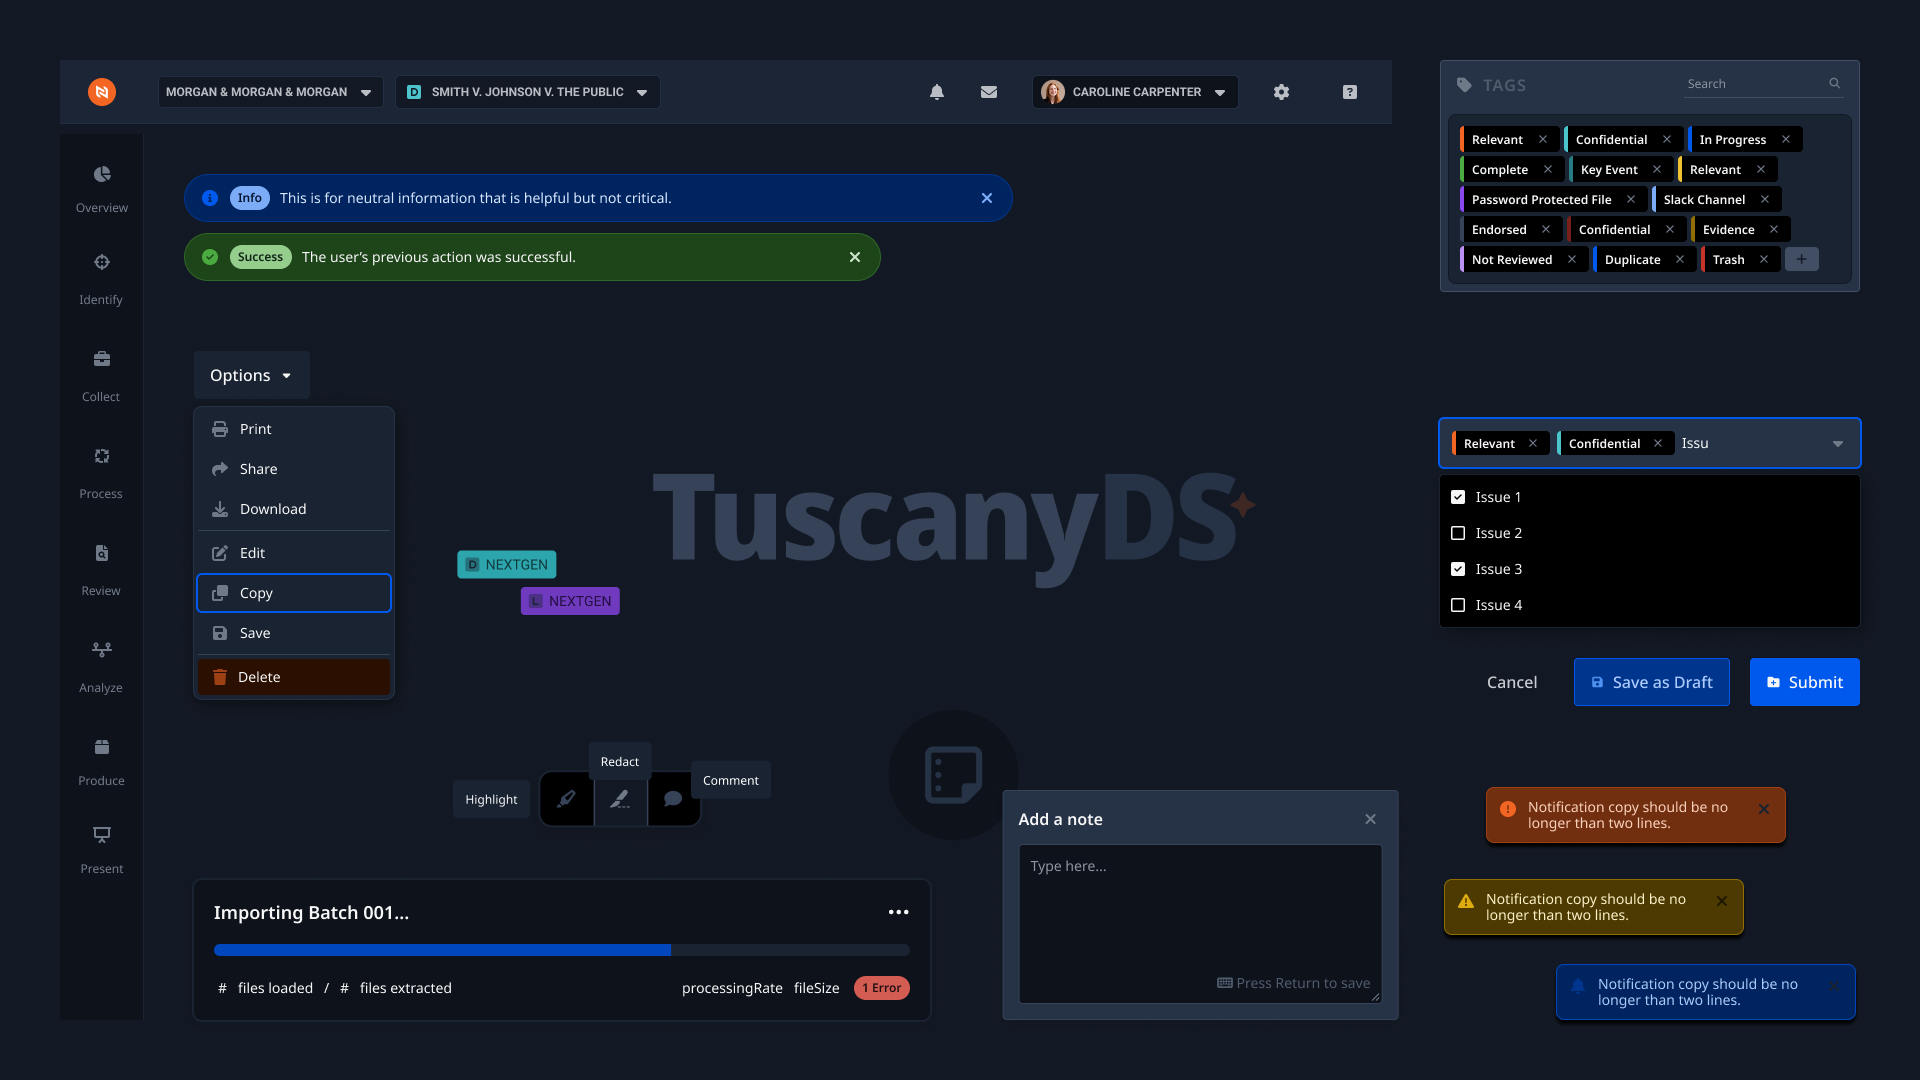Dismiss the Info alert banner
The height and width of the screenshot is (1080, 1920).
tap(987, 198)
